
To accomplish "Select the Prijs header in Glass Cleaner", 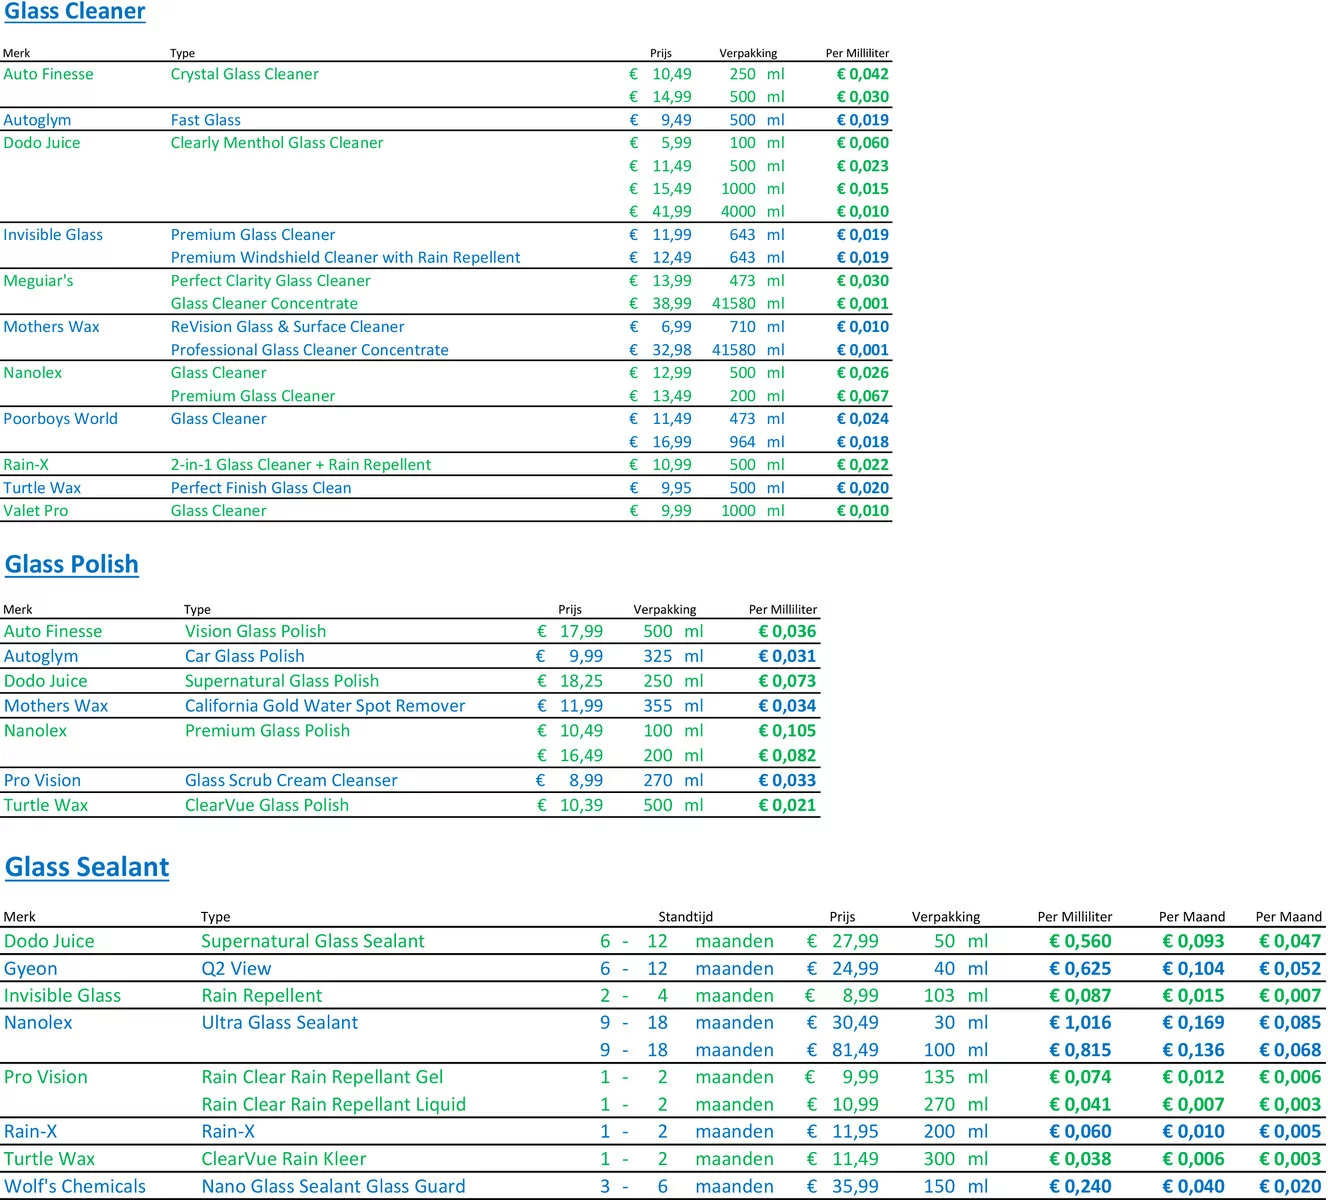I will [661, 53].
